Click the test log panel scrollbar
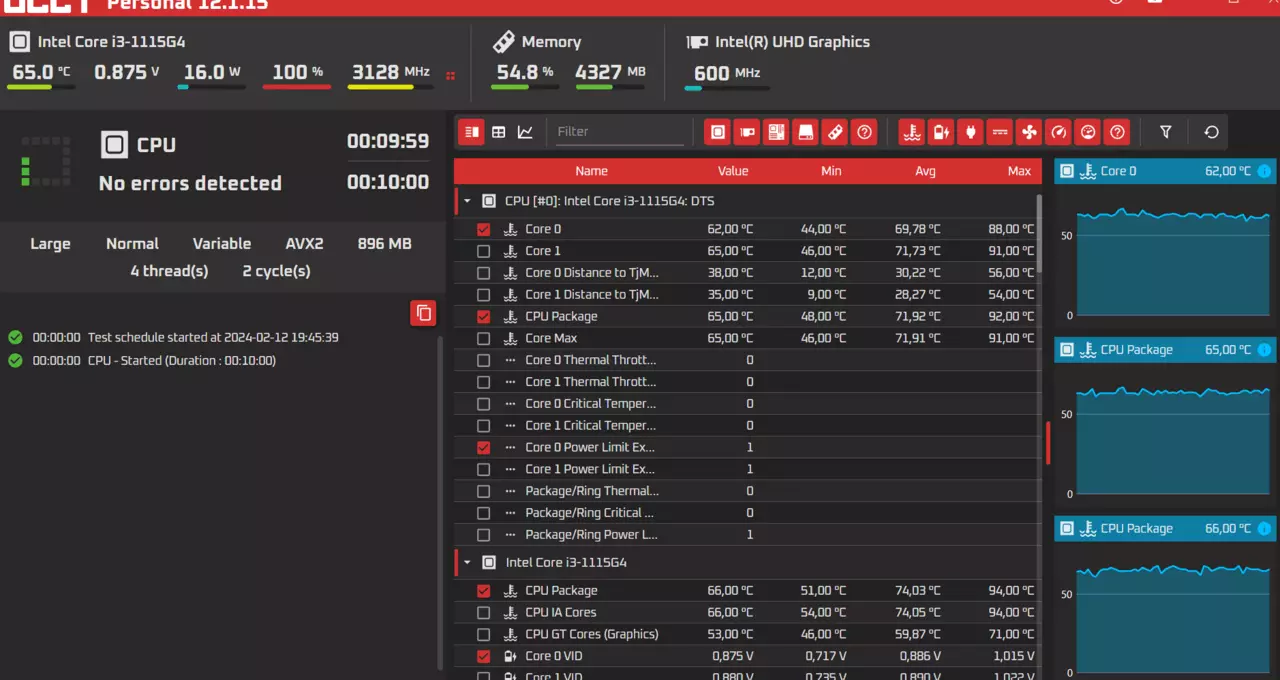Viewport: 1280px width, 680px height. (x=440, y=502)
